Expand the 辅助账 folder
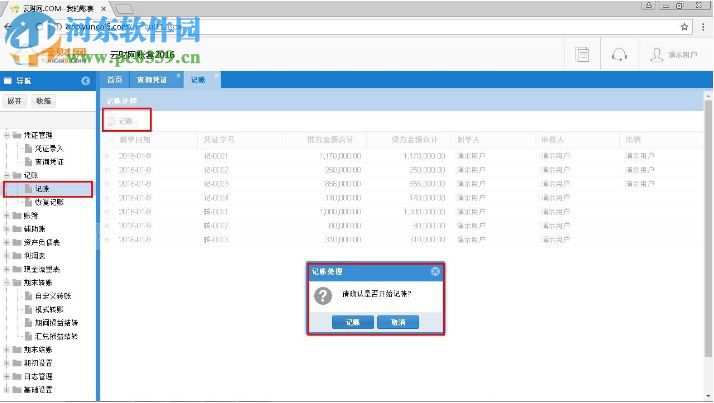This screenshot has height=403, width=714. [7, 229]
